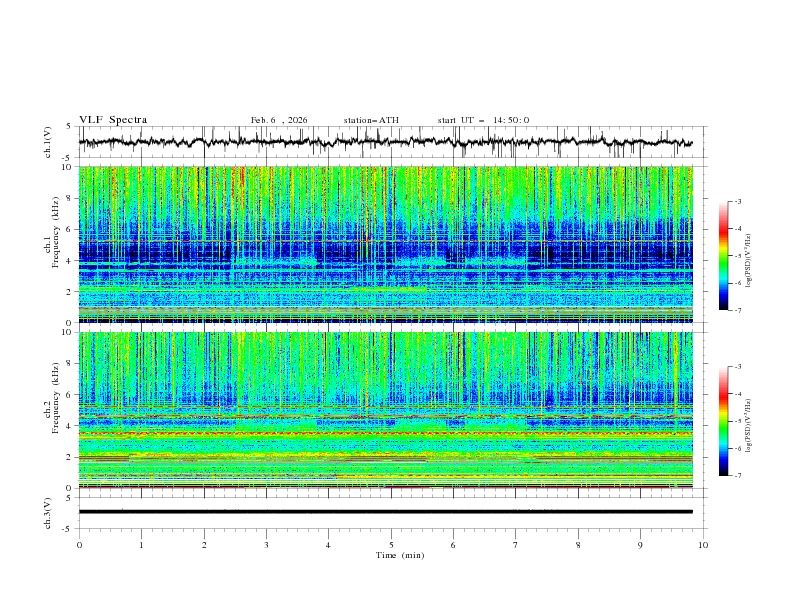Click the "5" tick on ch.1(V) axis

(x=69, y=126)
